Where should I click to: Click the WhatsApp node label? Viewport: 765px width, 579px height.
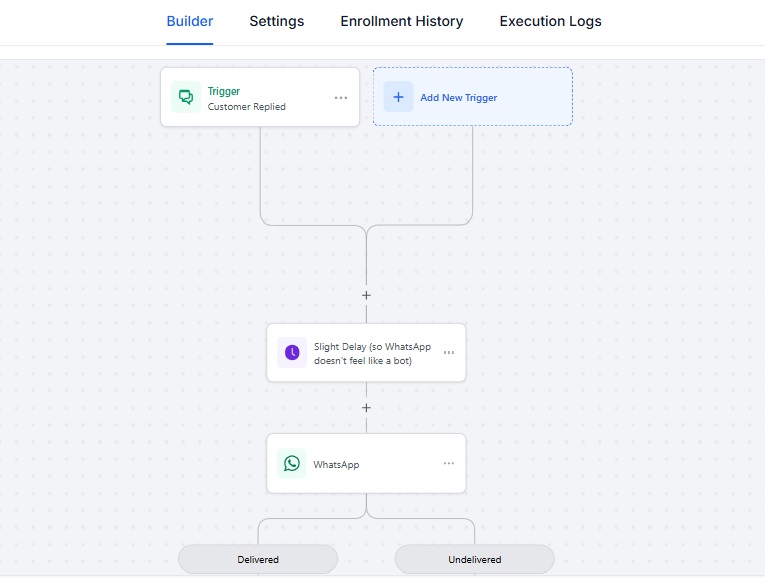pyautogui.click(x=336, y=464)
